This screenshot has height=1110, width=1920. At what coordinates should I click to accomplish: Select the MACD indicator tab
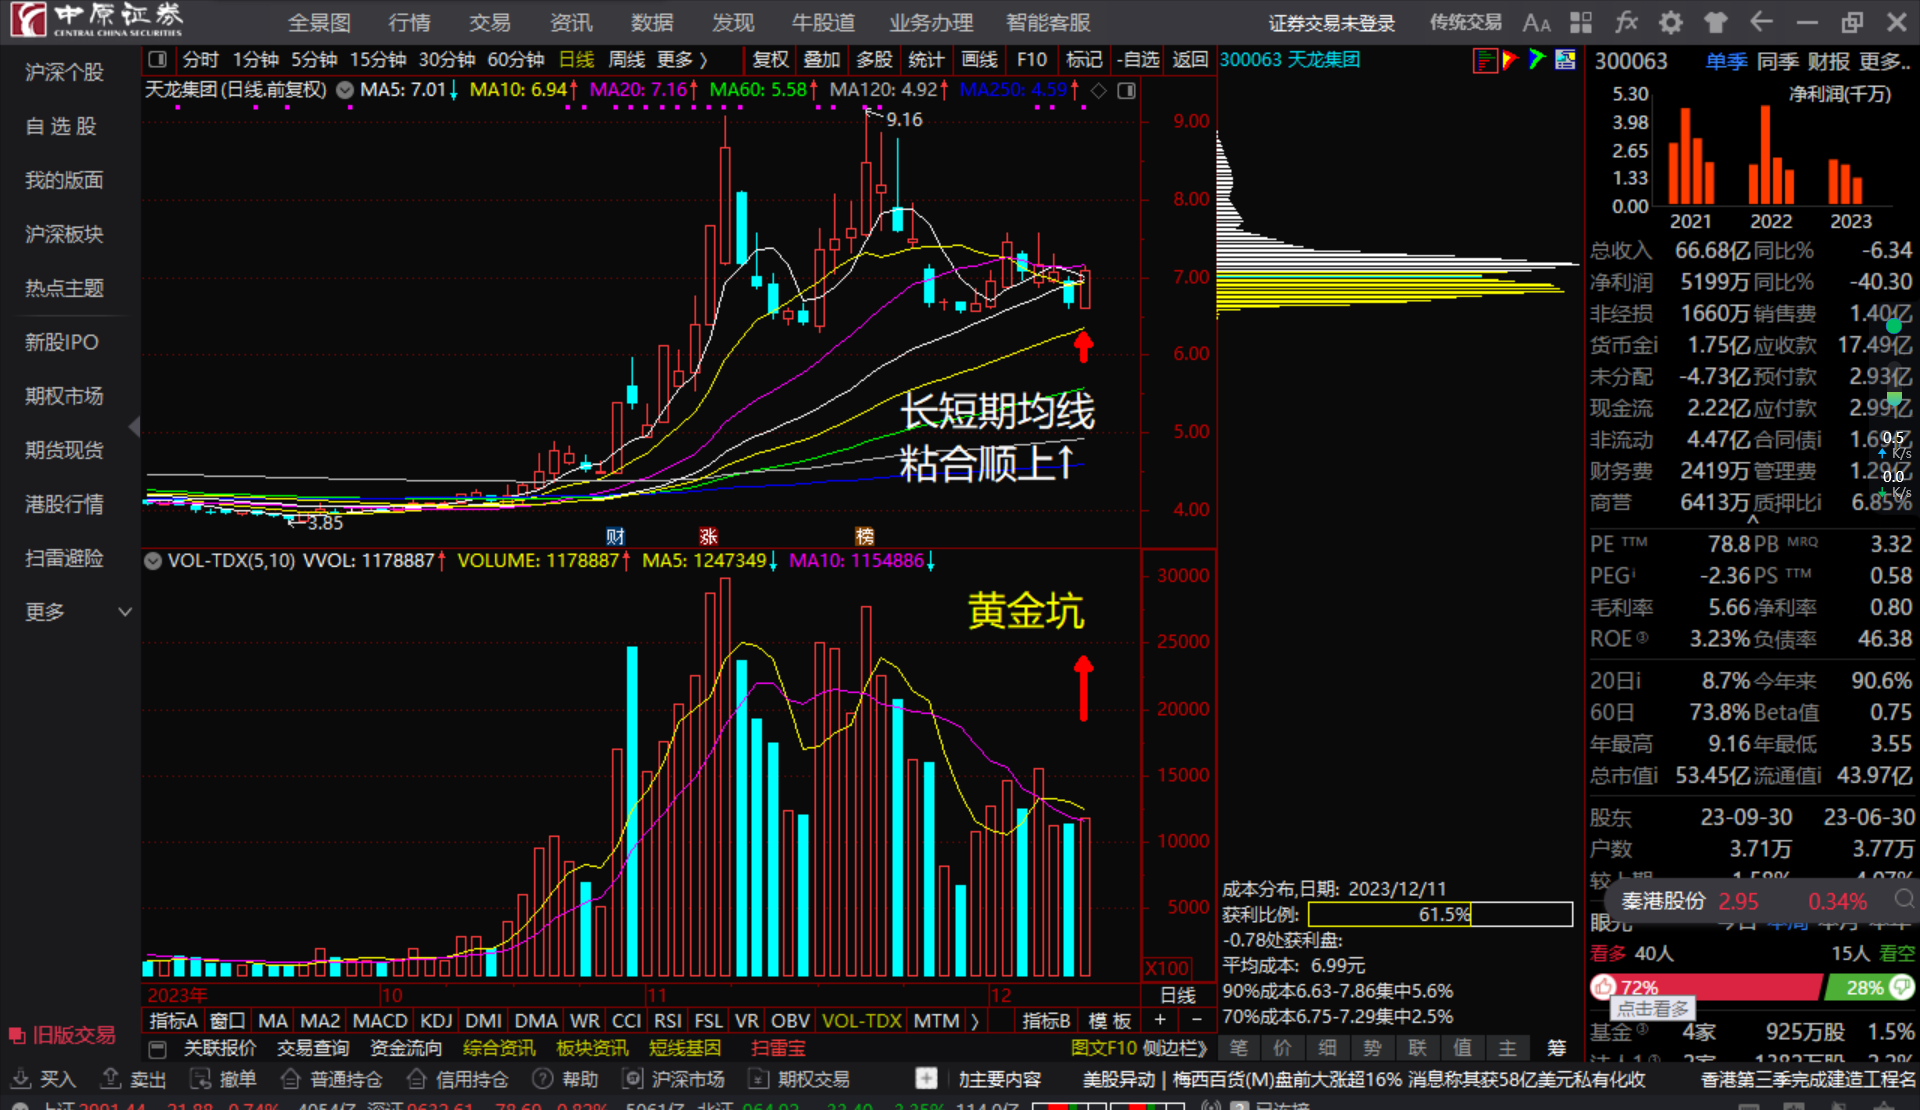click(x=380, y=1021)
